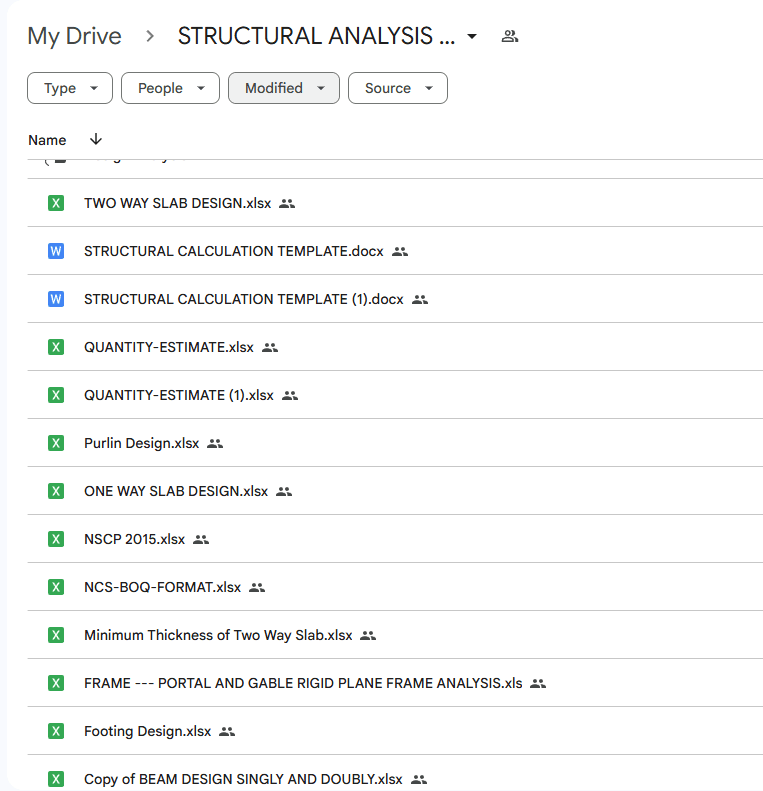Screen dimensions: 763x791
Task: Select Minimum Thickness of Two Way Slab.xlsx
Action: pos(218,635)
